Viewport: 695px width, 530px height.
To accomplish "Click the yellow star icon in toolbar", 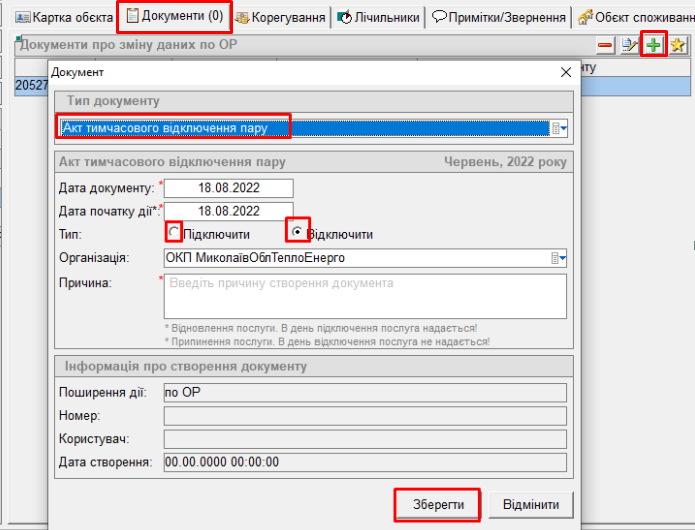I will point(678,45).
